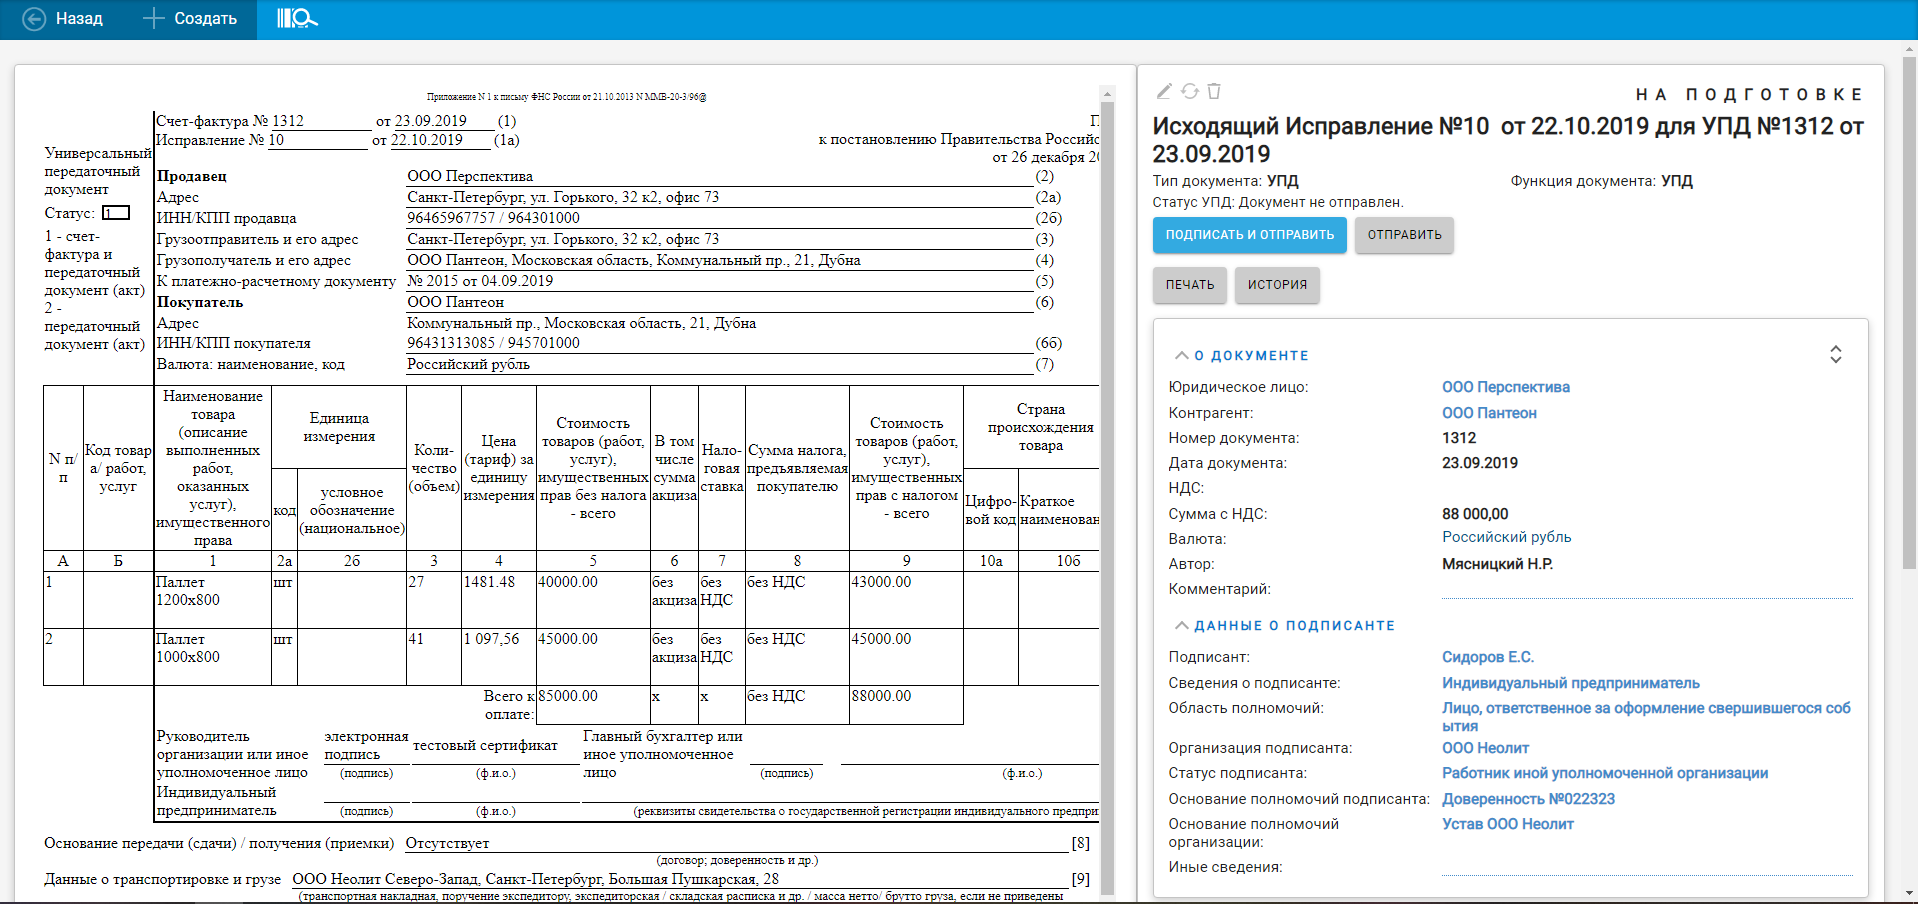
Task: Click the Создать plus button
Action: click(x=191, y=19)
